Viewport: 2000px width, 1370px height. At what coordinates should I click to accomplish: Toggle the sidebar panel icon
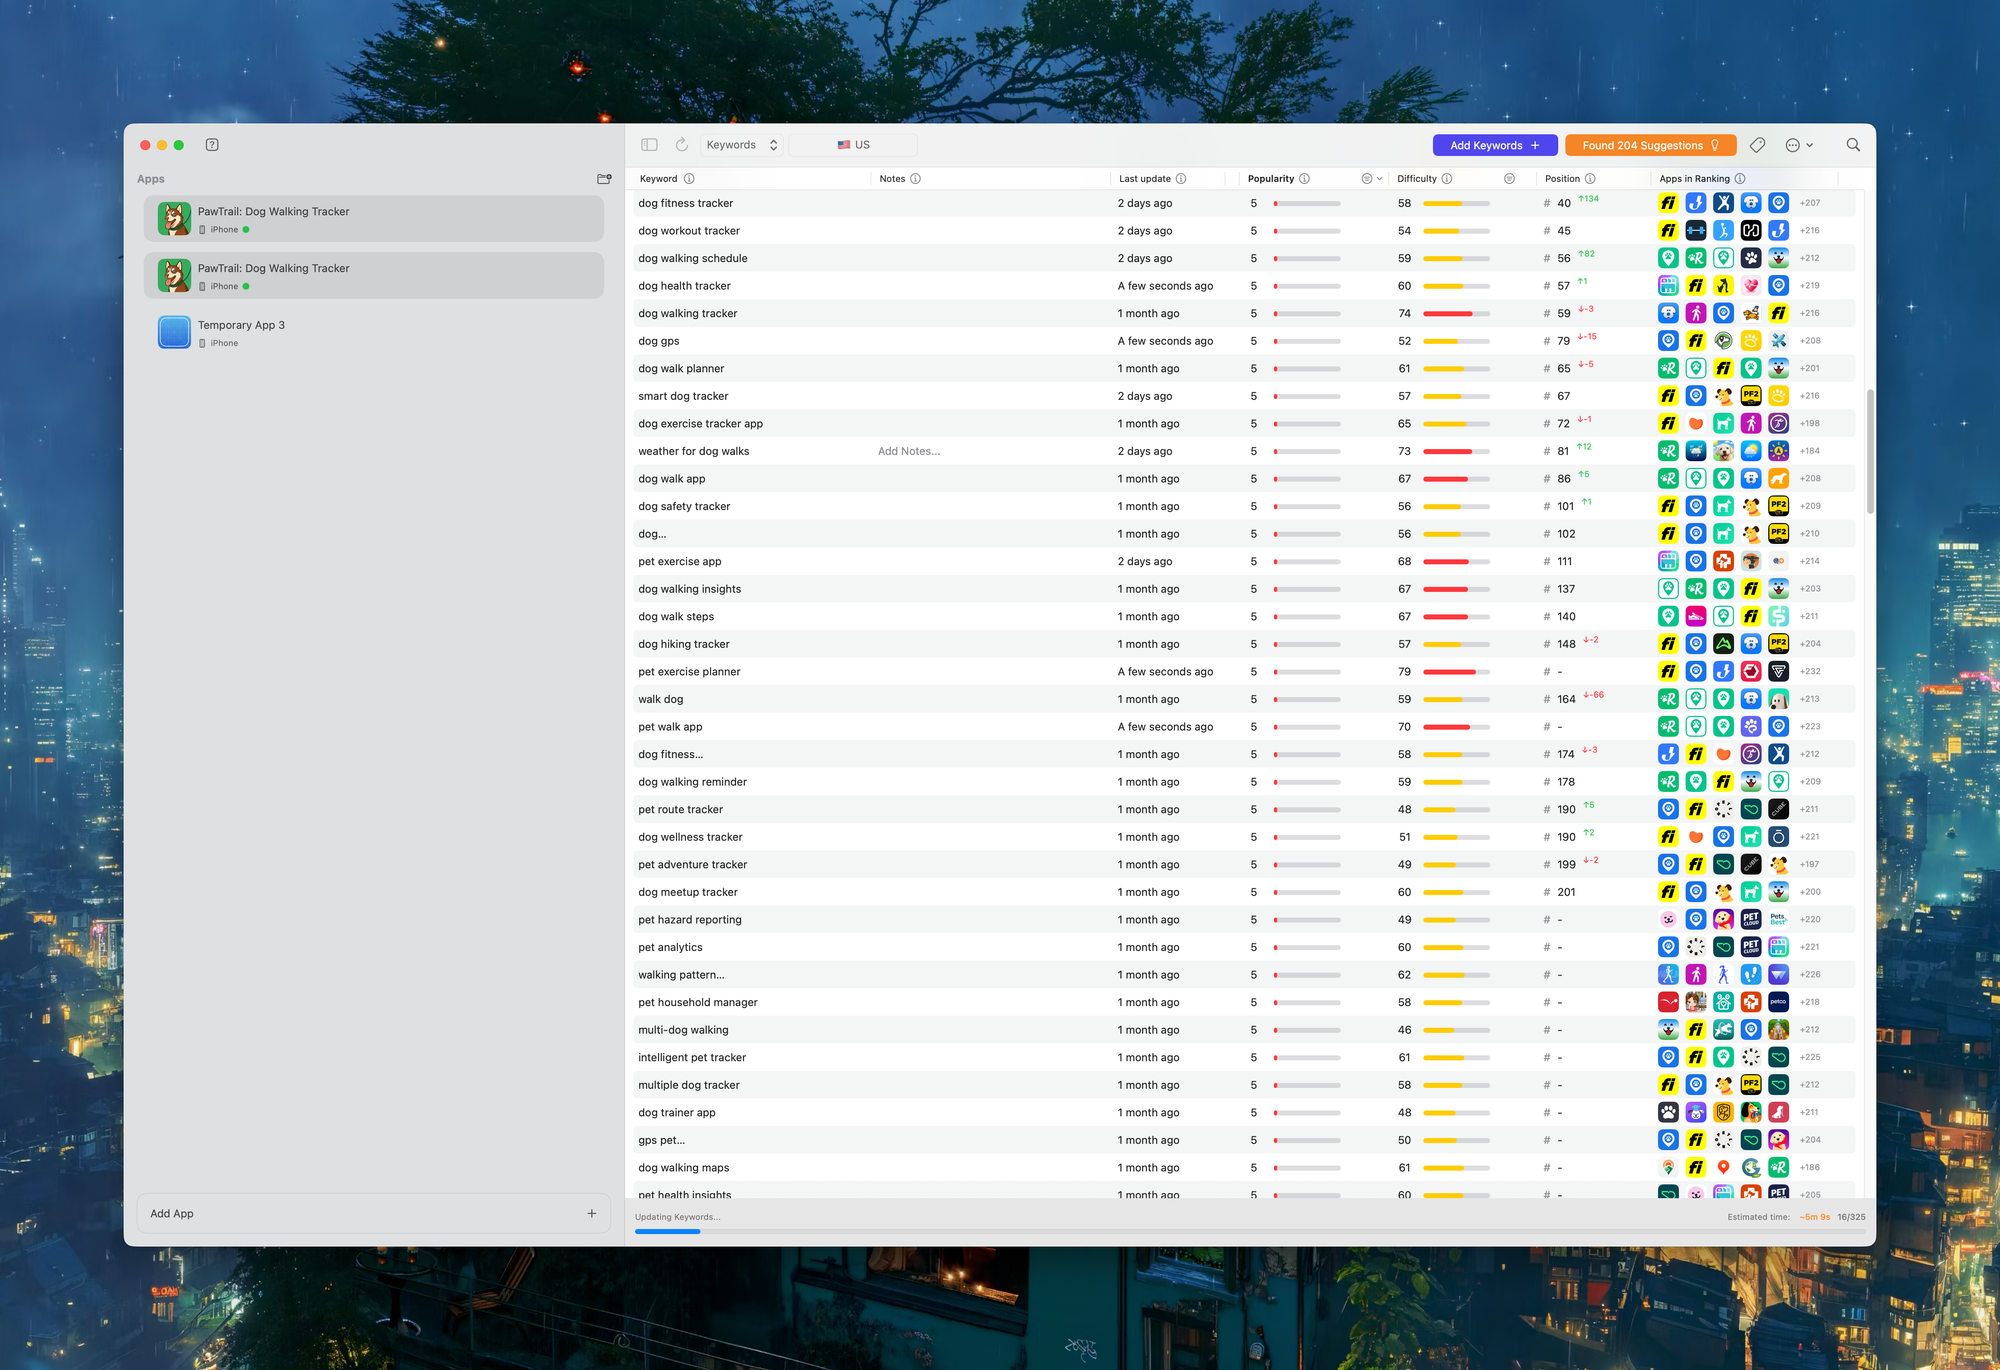tap(649, 145)
